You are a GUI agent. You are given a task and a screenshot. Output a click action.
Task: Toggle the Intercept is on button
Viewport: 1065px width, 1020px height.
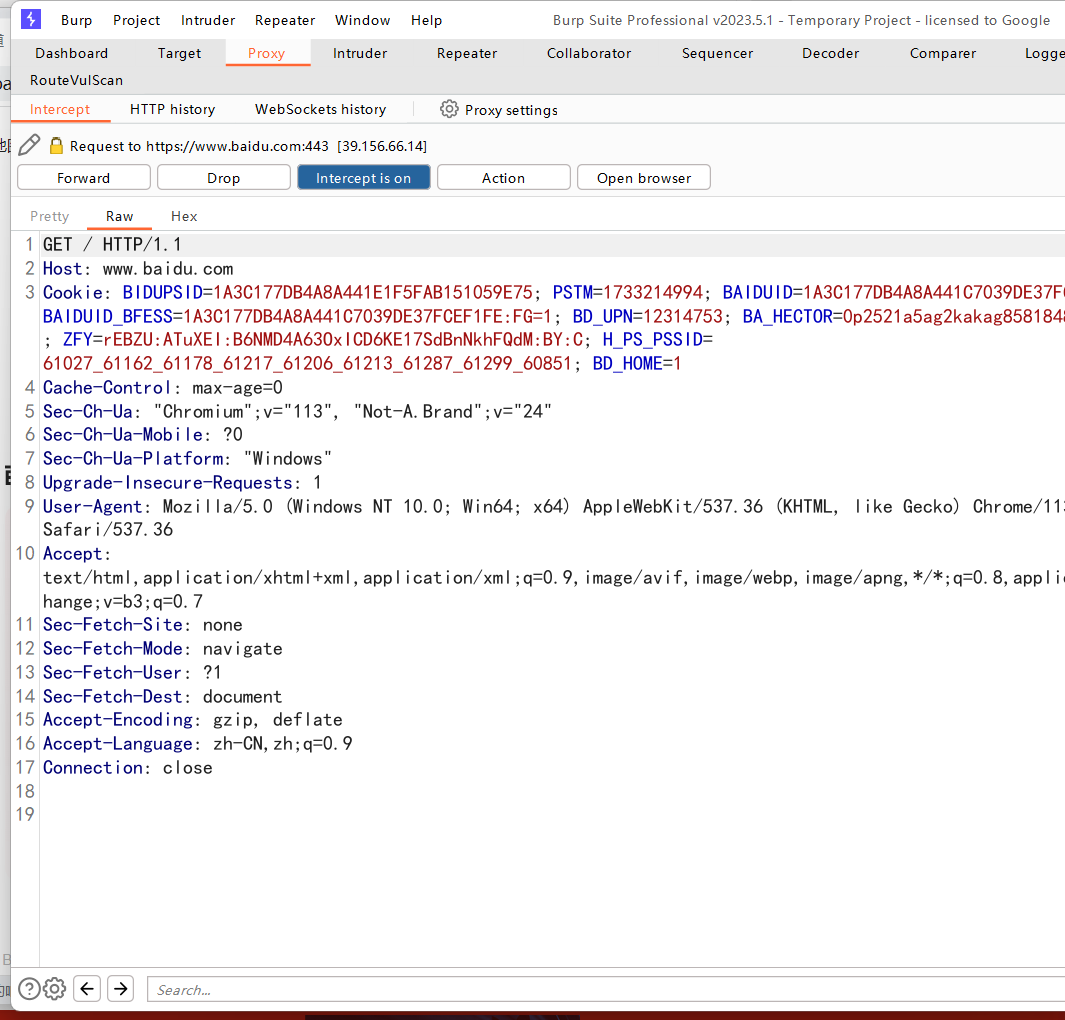[363, 177]
